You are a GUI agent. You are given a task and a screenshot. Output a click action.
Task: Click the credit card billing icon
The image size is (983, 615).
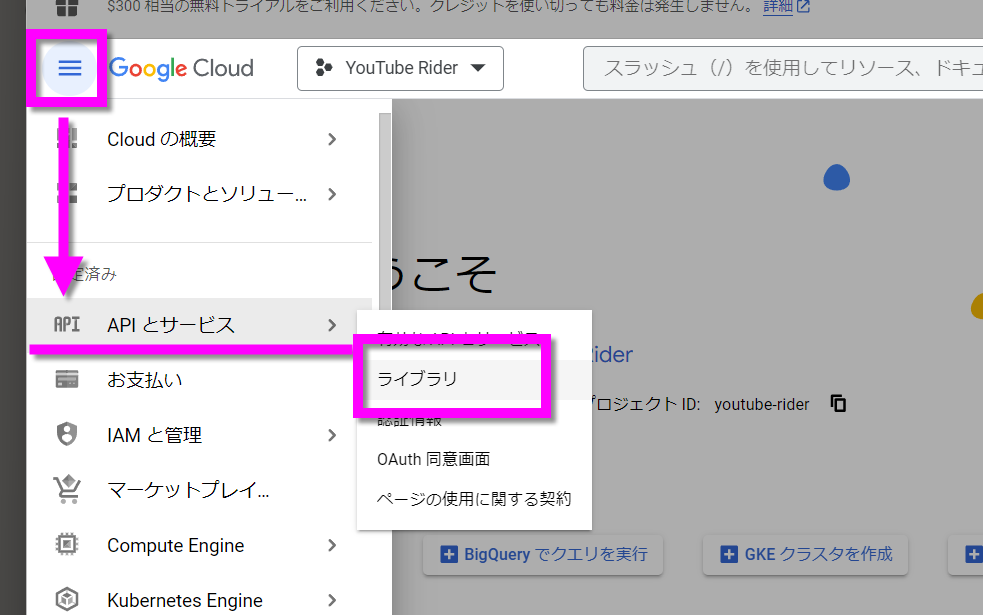click(x=66, y=379)
